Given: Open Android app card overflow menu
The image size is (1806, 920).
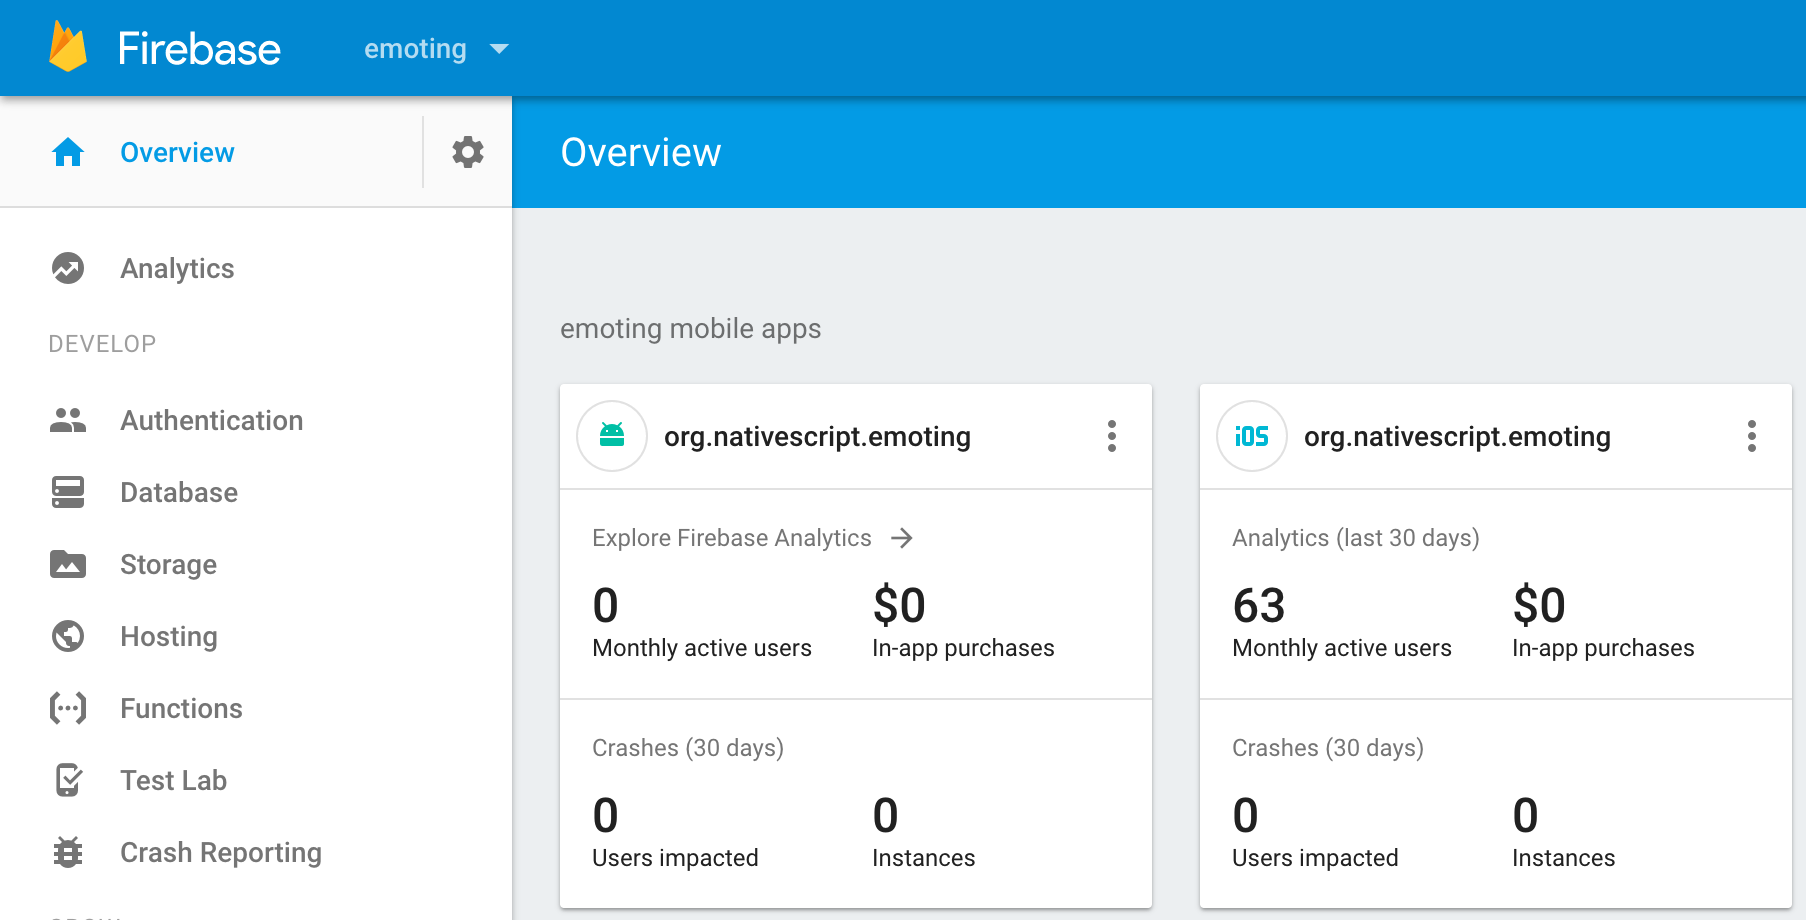Looking at the screenshot, I should point(1111,436).
